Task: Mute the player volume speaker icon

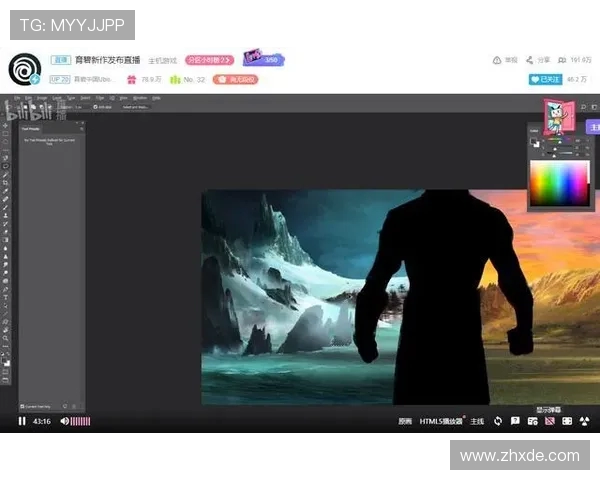Action: tap(63, 421)
